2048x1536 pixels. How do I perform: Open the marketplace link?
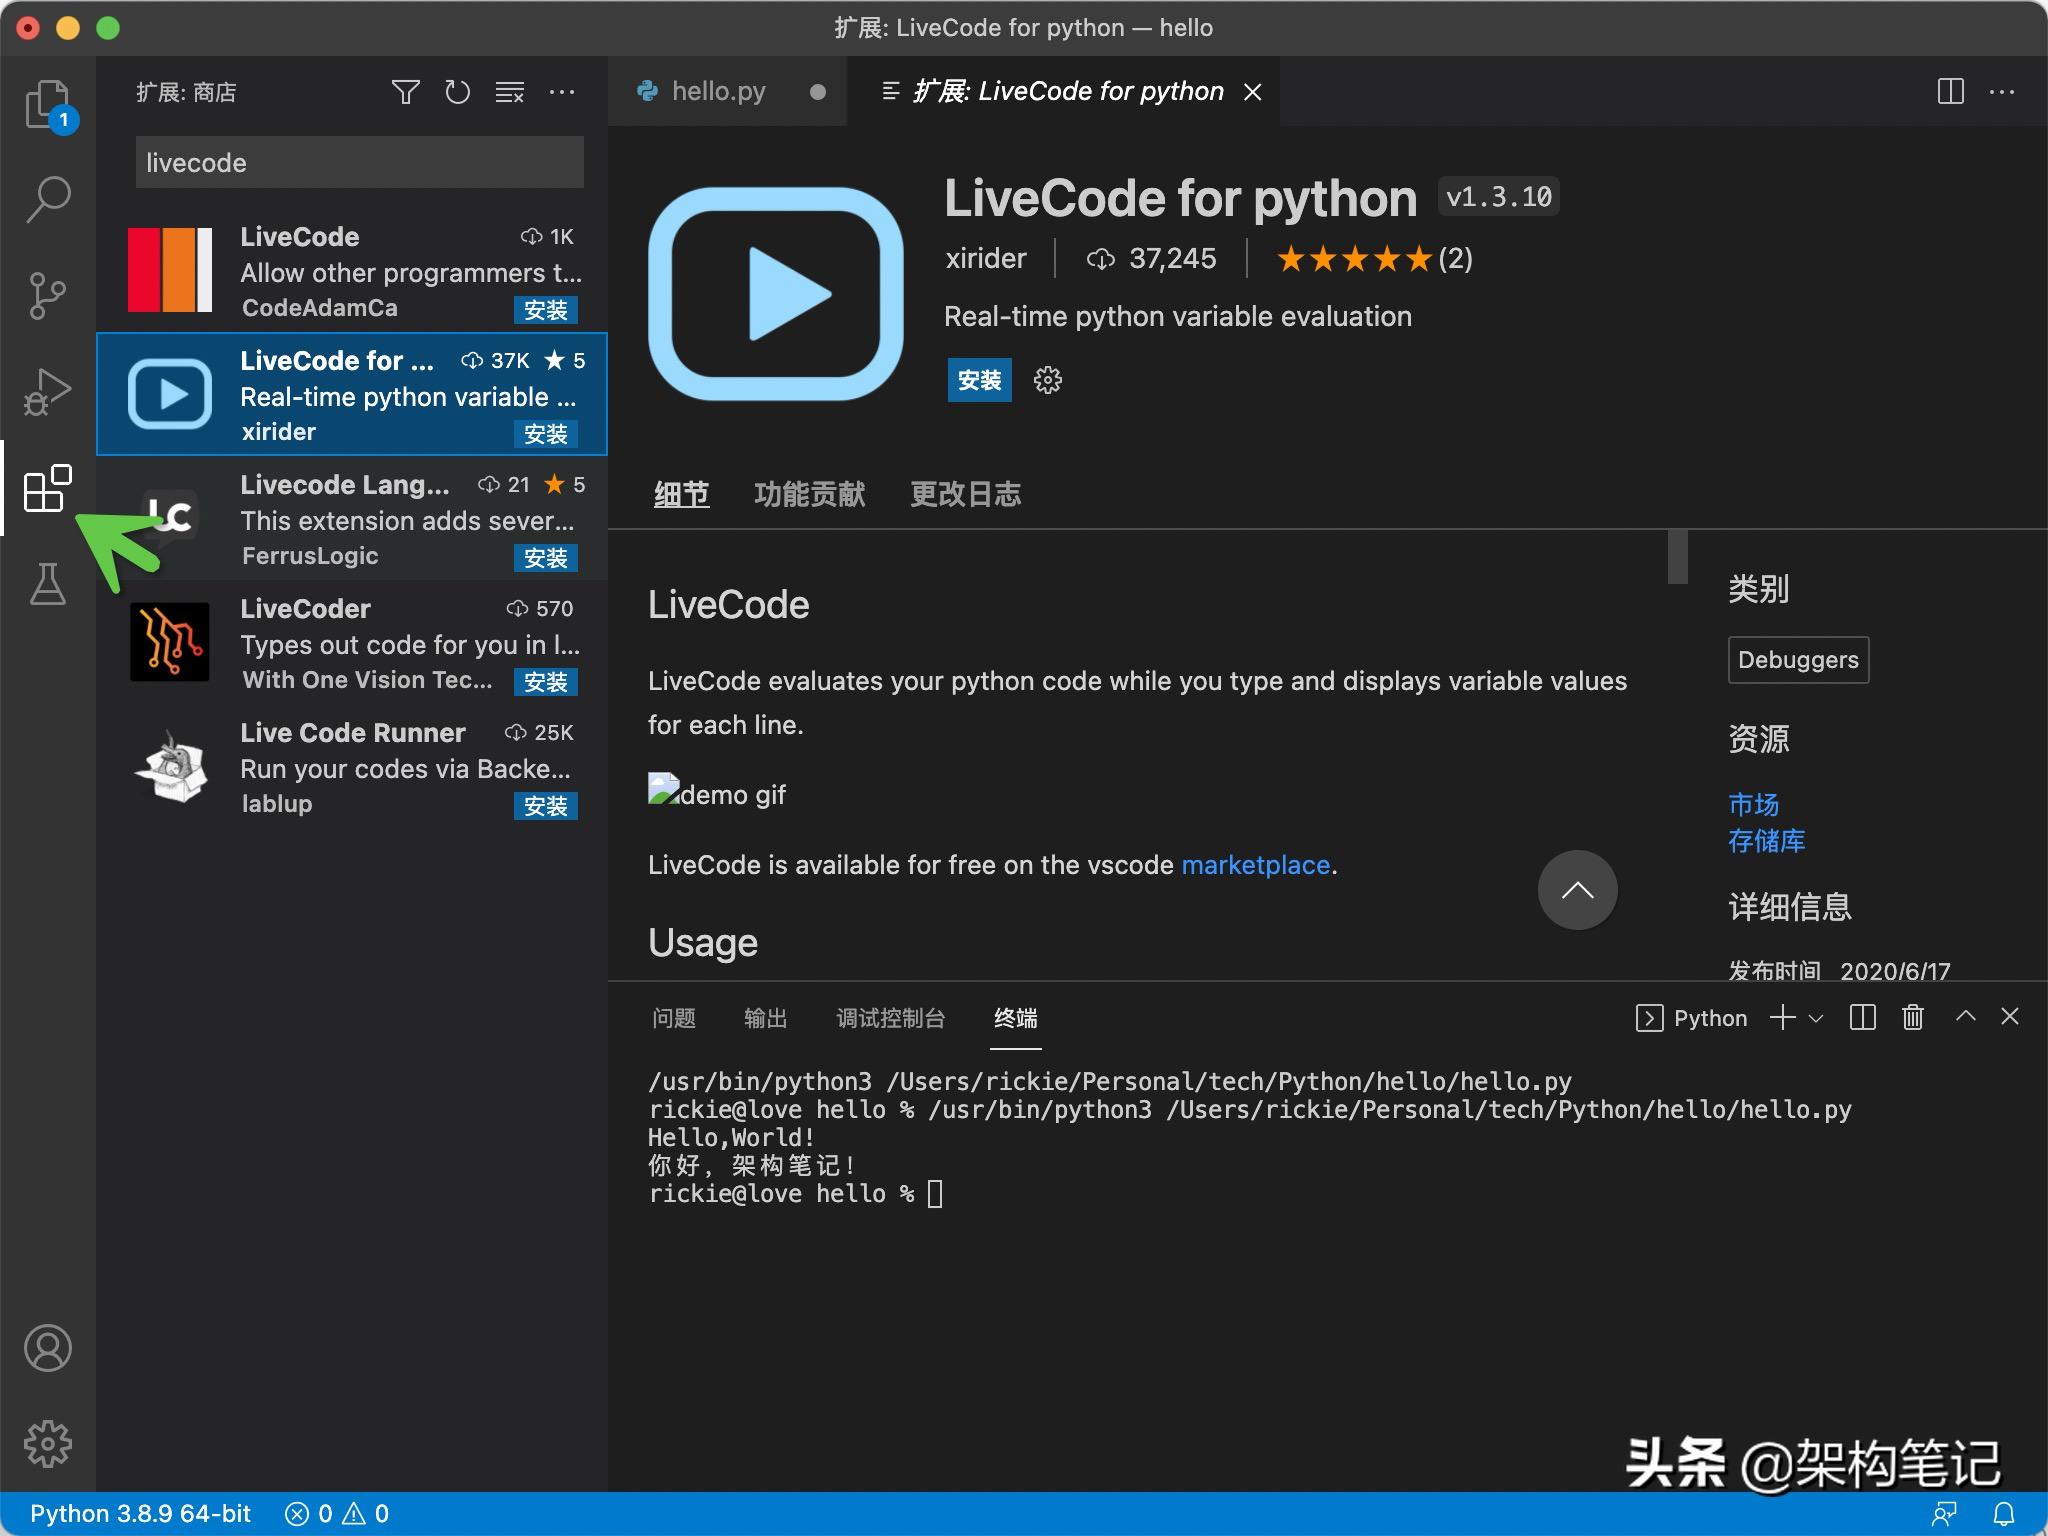tap(1255, 864)
